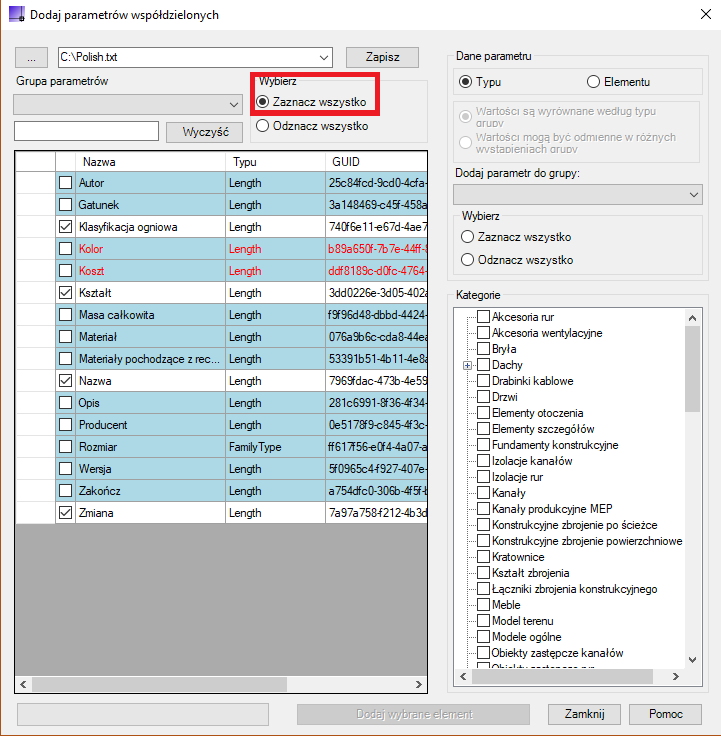Check the Modele ogólne category
Screen dimensions: 721x736
483,636
